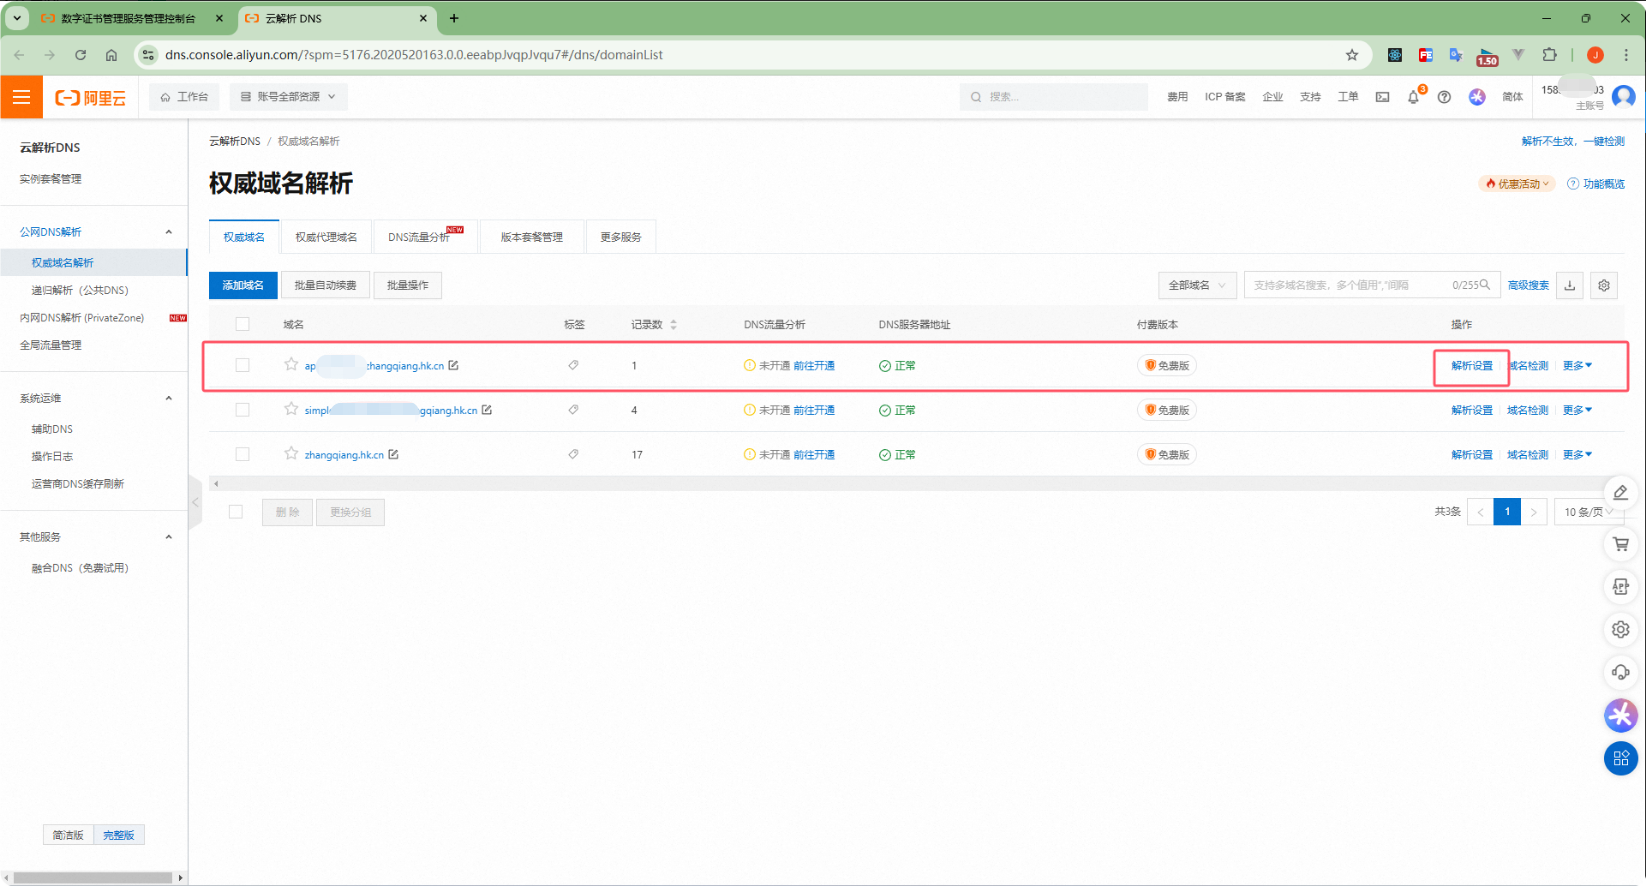The image size is (1646, 886).
Task: Open the 优惠活动 dropdown
Action: 1517,184
